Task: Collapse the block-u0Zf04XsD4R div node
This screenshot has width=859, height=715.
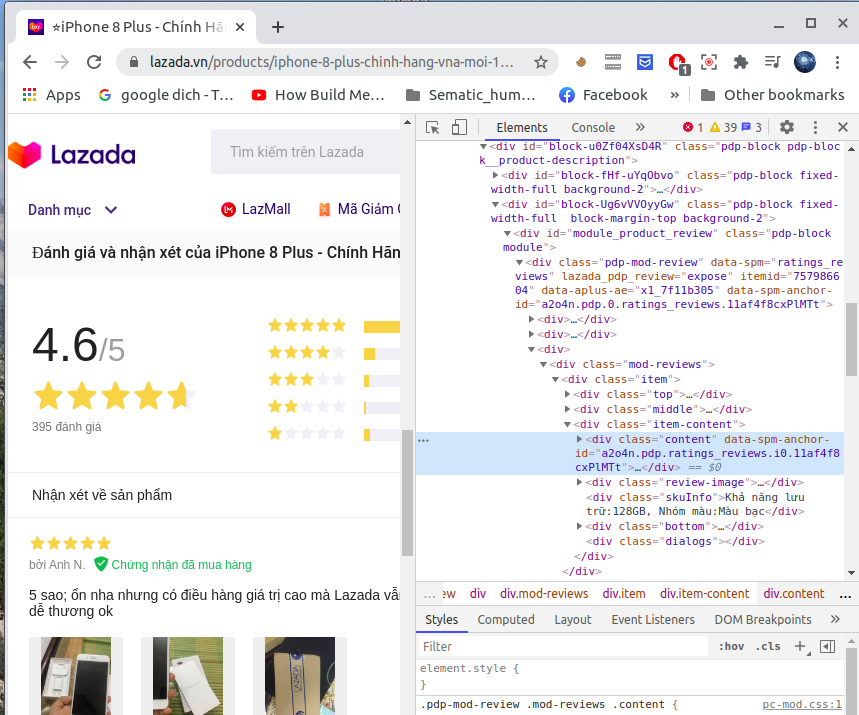Action: tap(483, 146)
